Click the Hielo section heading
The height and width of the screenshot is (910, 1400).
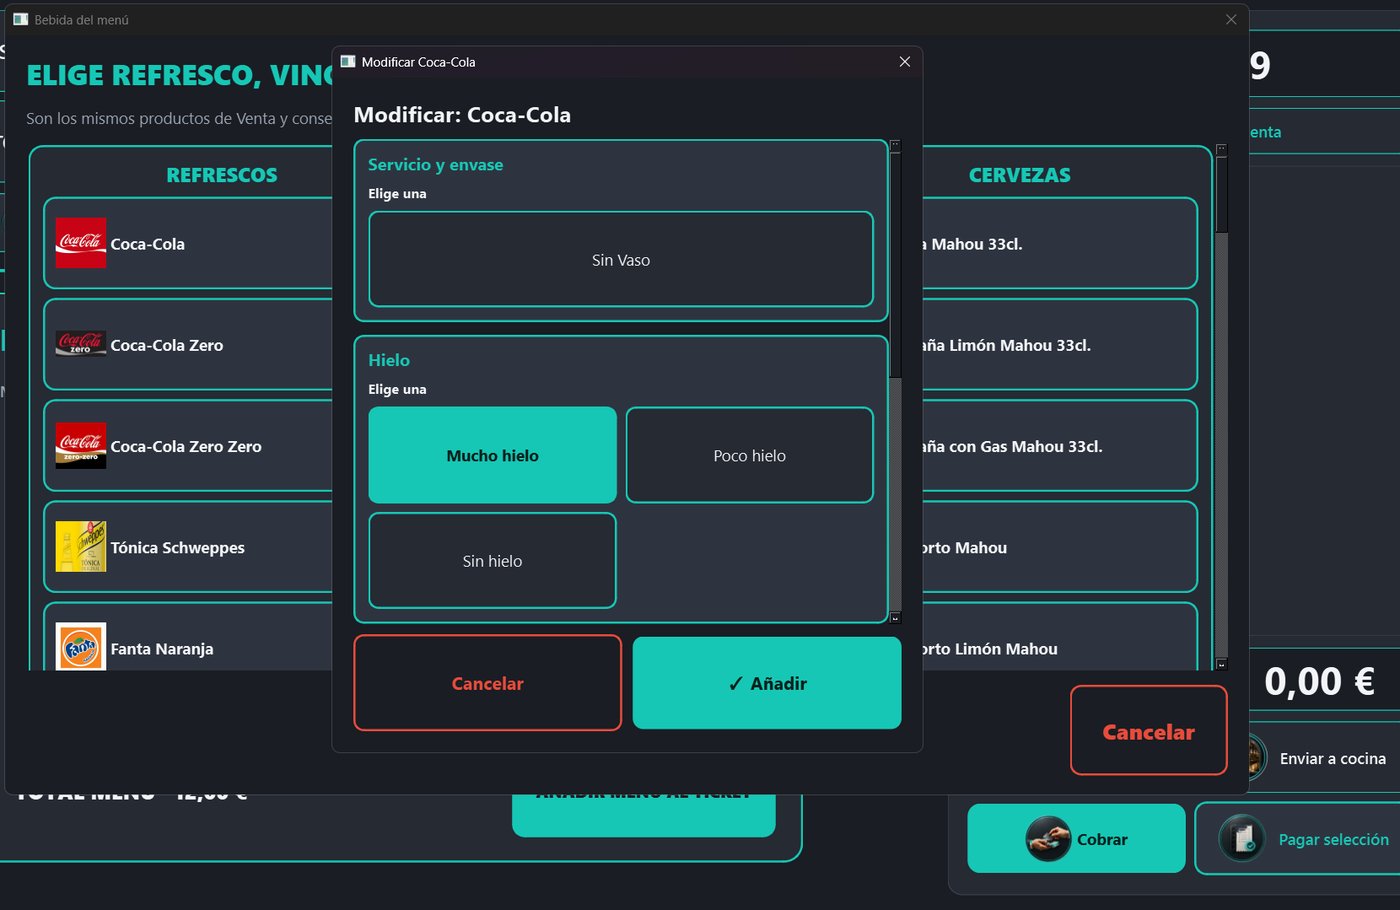click(x=389, y=360)
